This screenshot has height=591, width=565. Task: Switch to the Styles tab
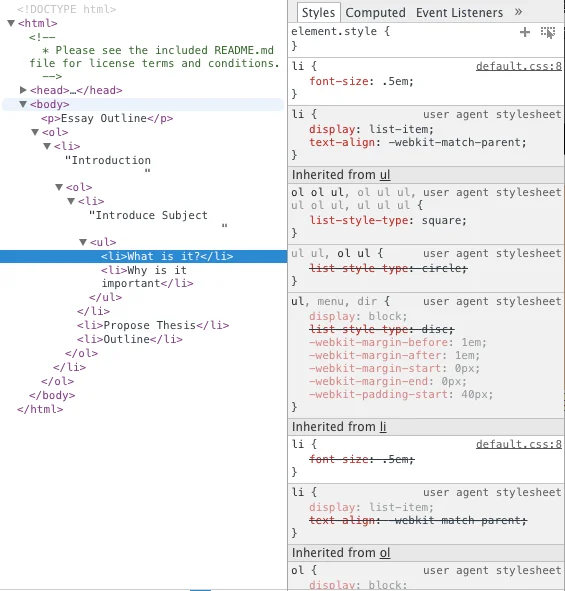click(318, 12)
